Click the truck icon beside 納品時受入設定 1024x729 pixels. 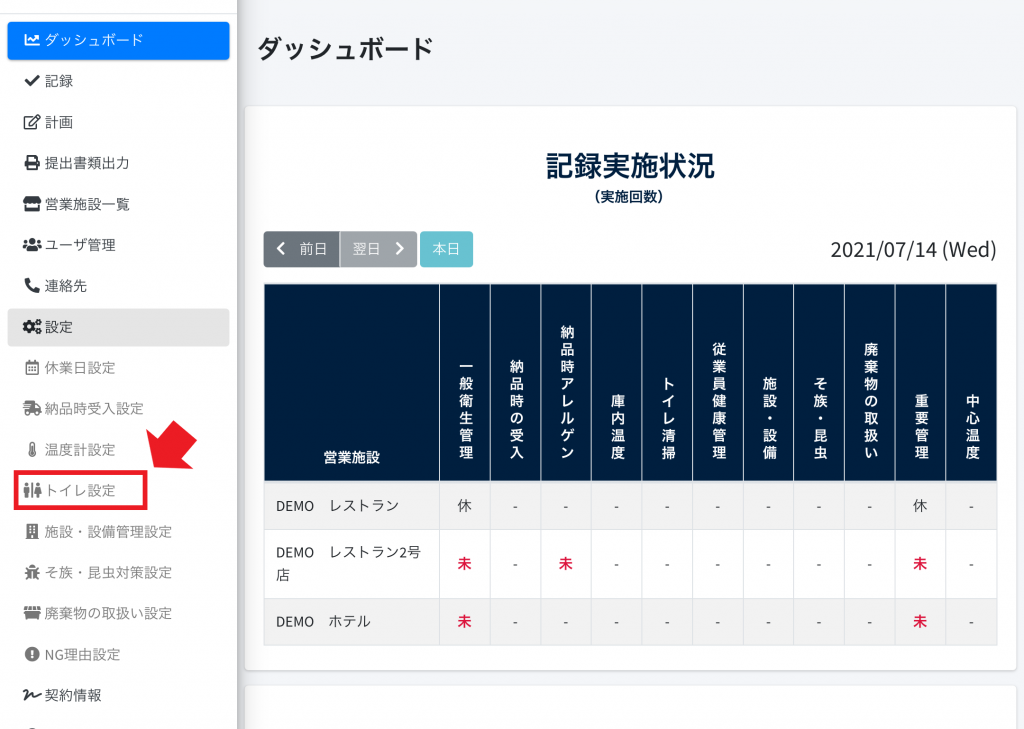(x=31, y=408)
